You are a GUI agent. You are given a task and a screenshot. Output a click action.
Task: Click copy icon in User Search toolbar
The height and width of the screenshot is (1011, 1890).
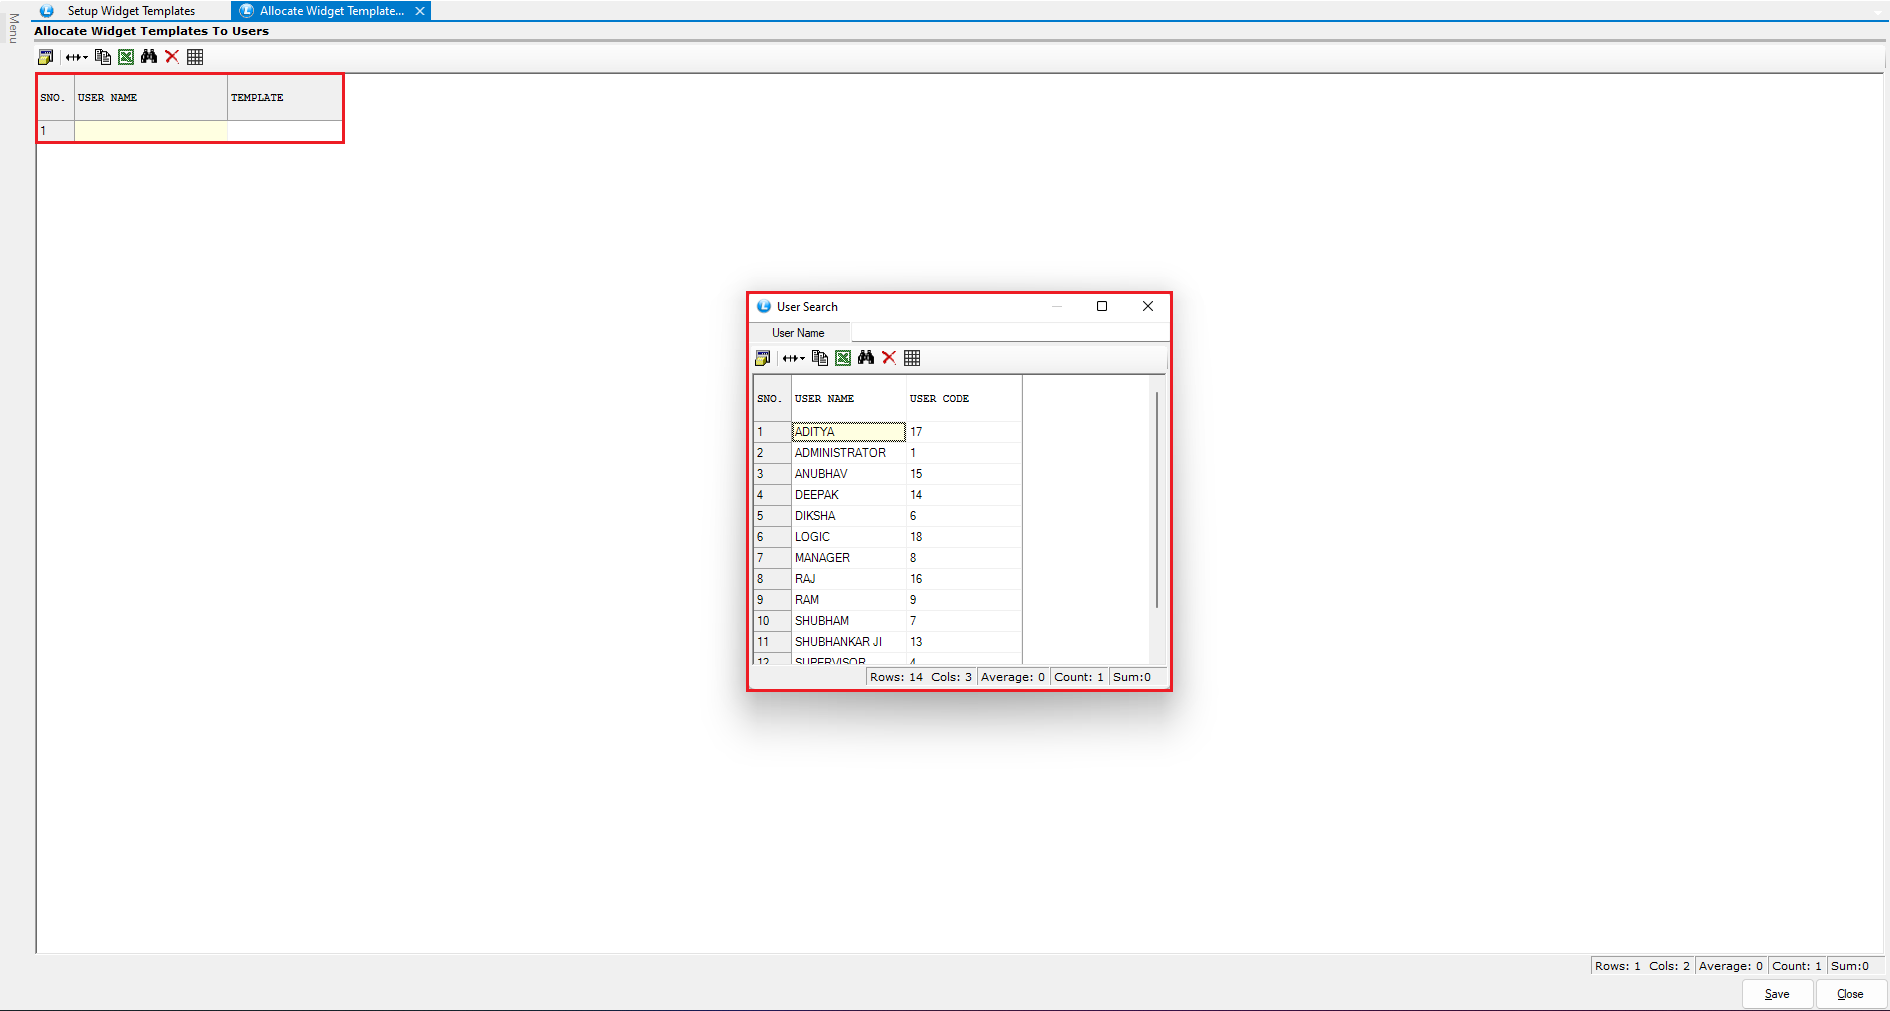coord(820,358)
